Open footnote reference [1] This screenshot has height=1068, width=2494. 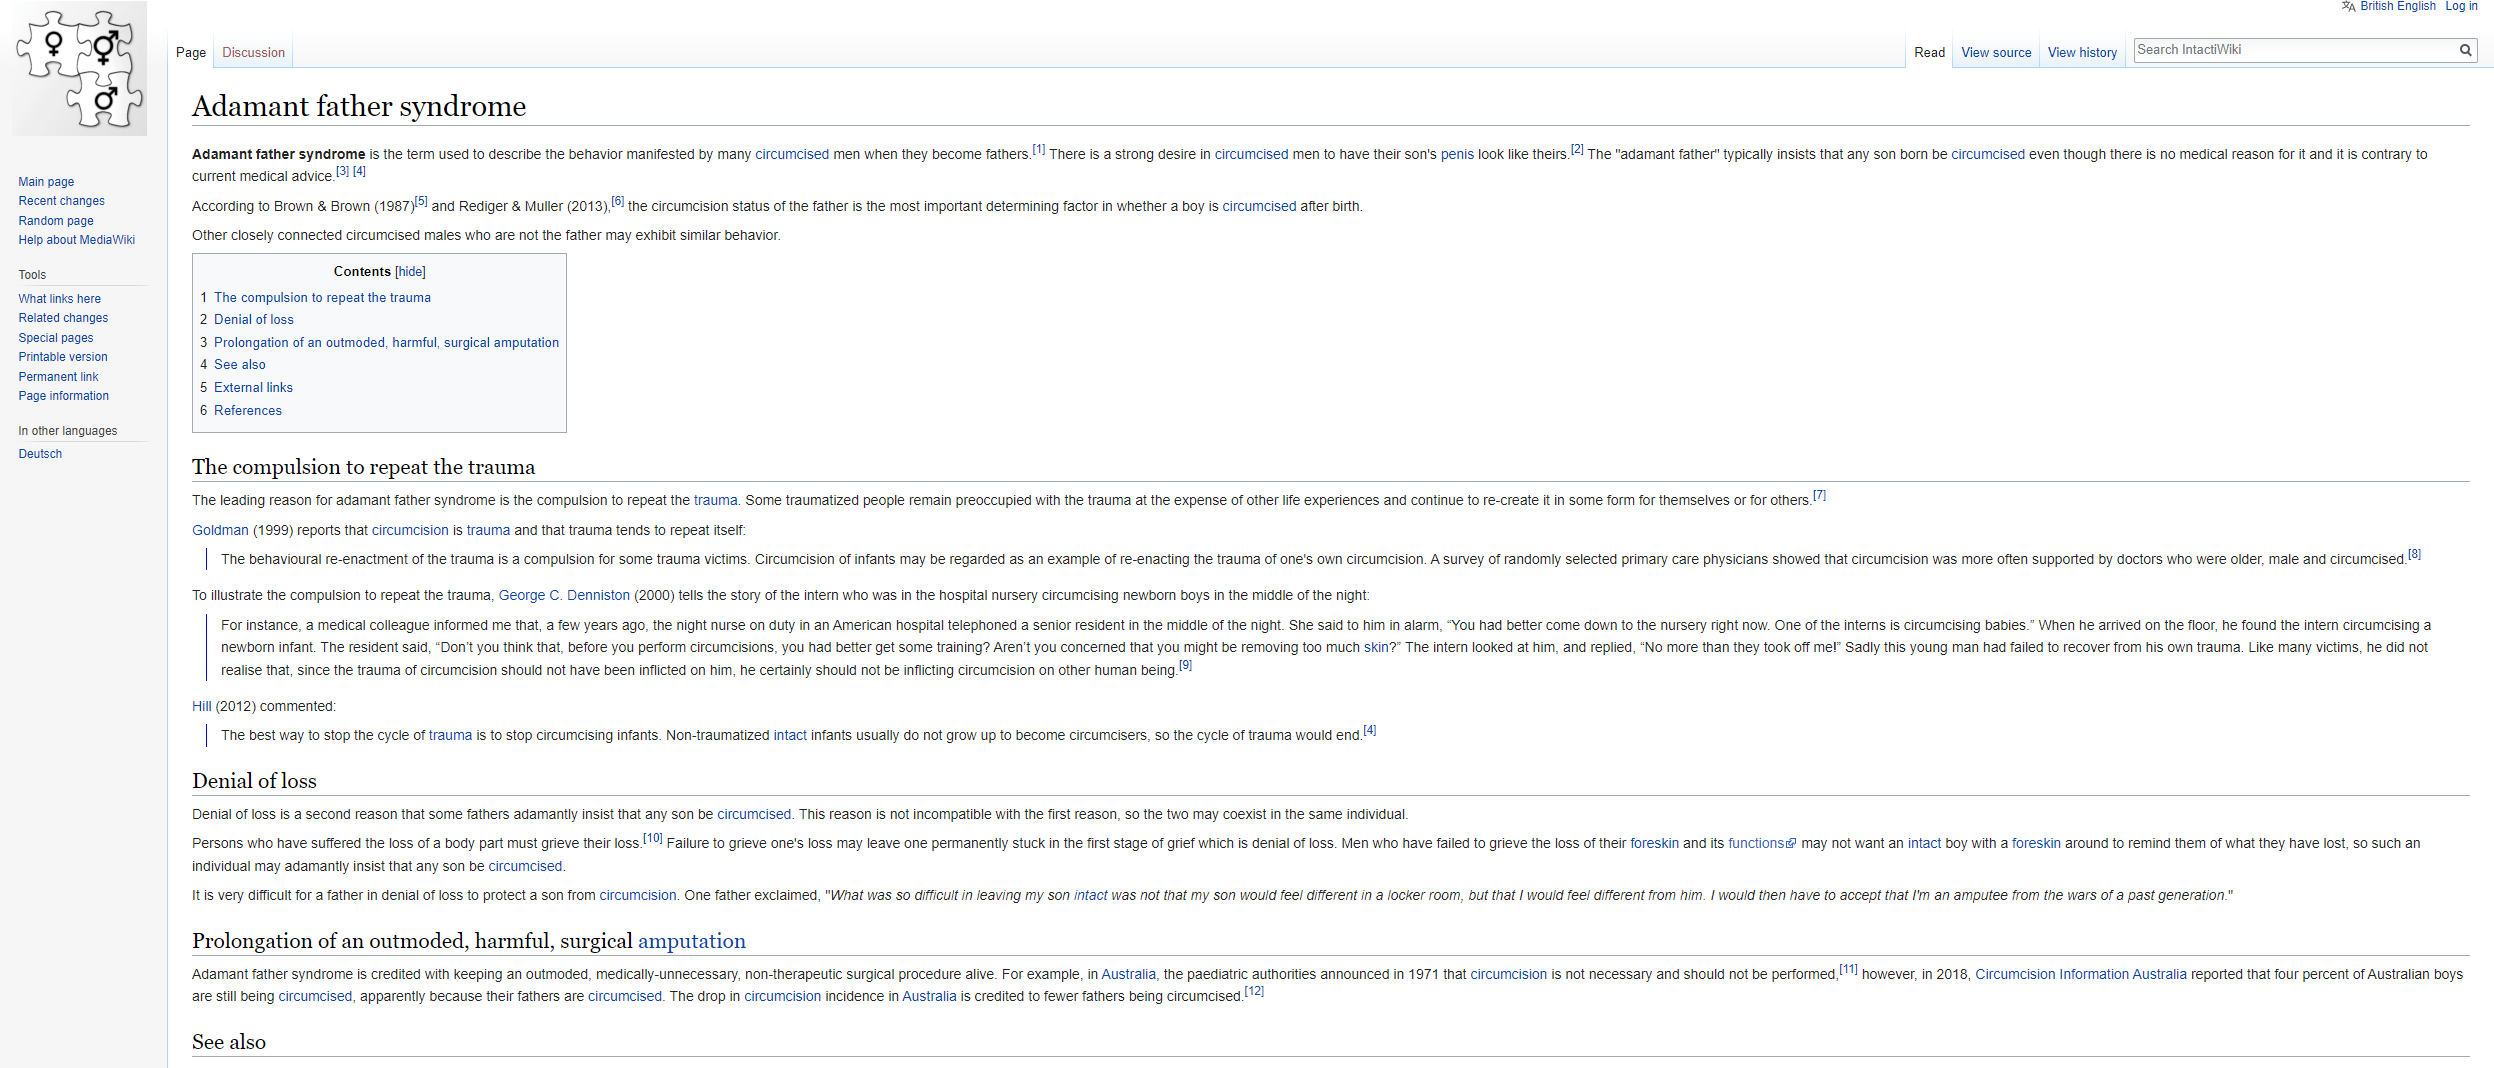tap(1039, 150)
